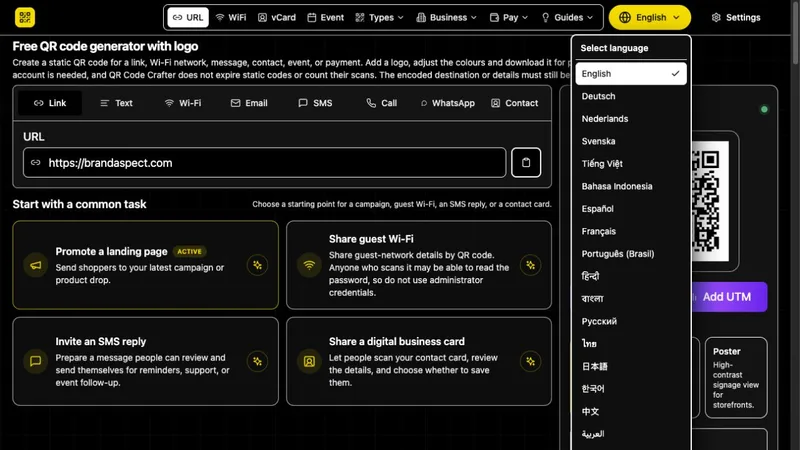Select the Link tab

point(50,103)
